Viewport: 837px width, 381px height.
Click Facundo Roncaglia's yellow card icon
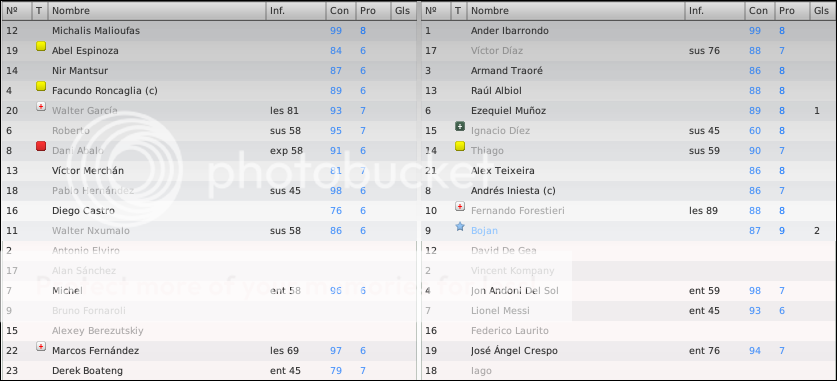41,86
